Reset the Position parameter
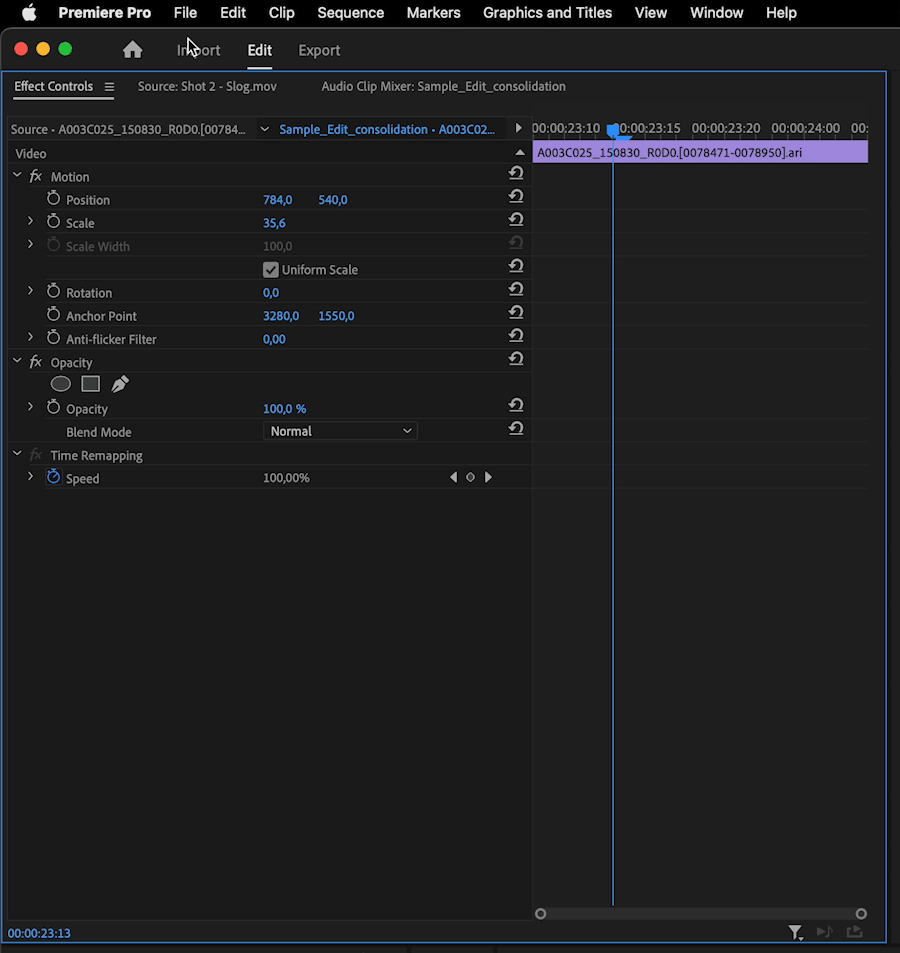Screen dimensions: 900x953 coord(516,196)
